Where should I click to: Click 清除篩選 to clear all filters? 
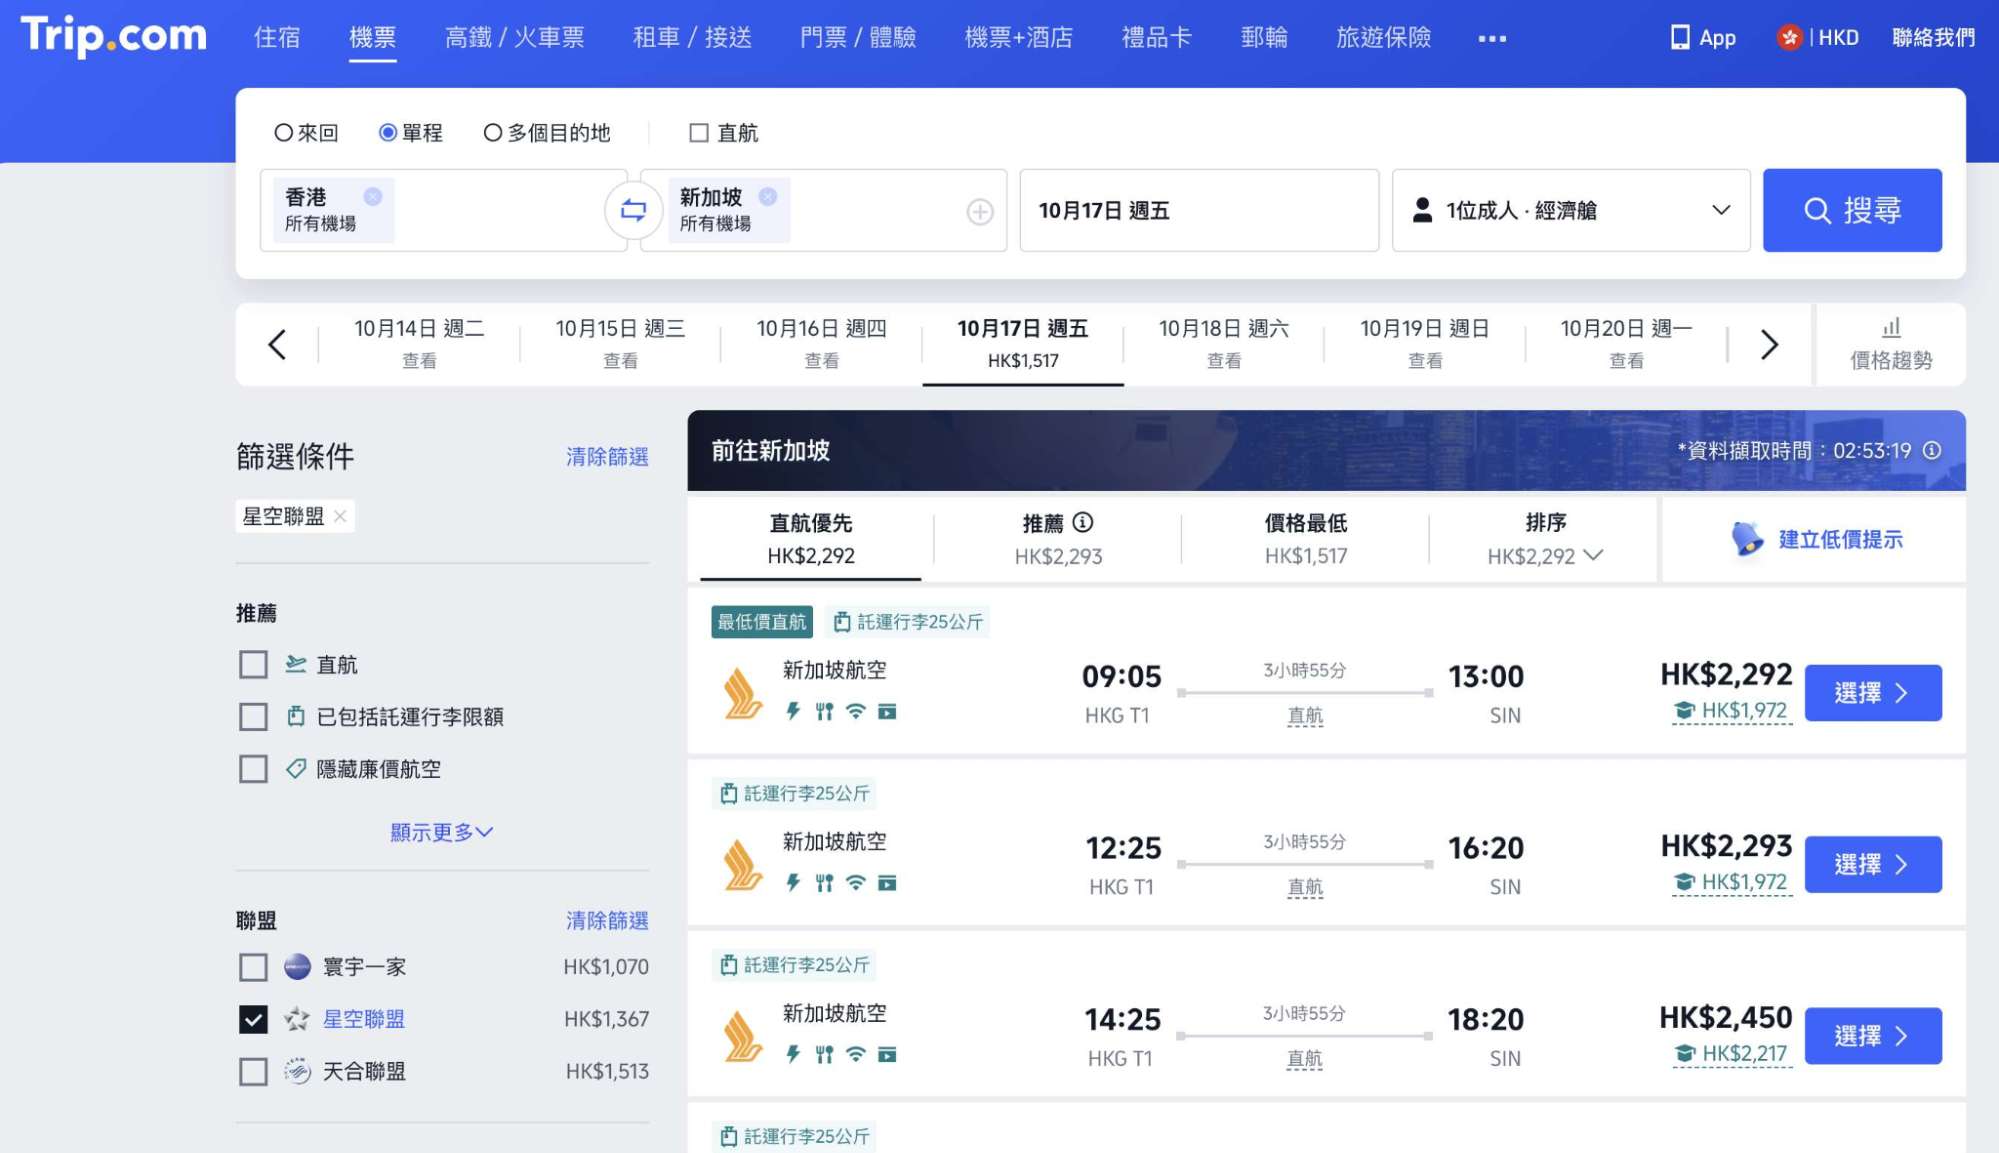click(606, 457)
